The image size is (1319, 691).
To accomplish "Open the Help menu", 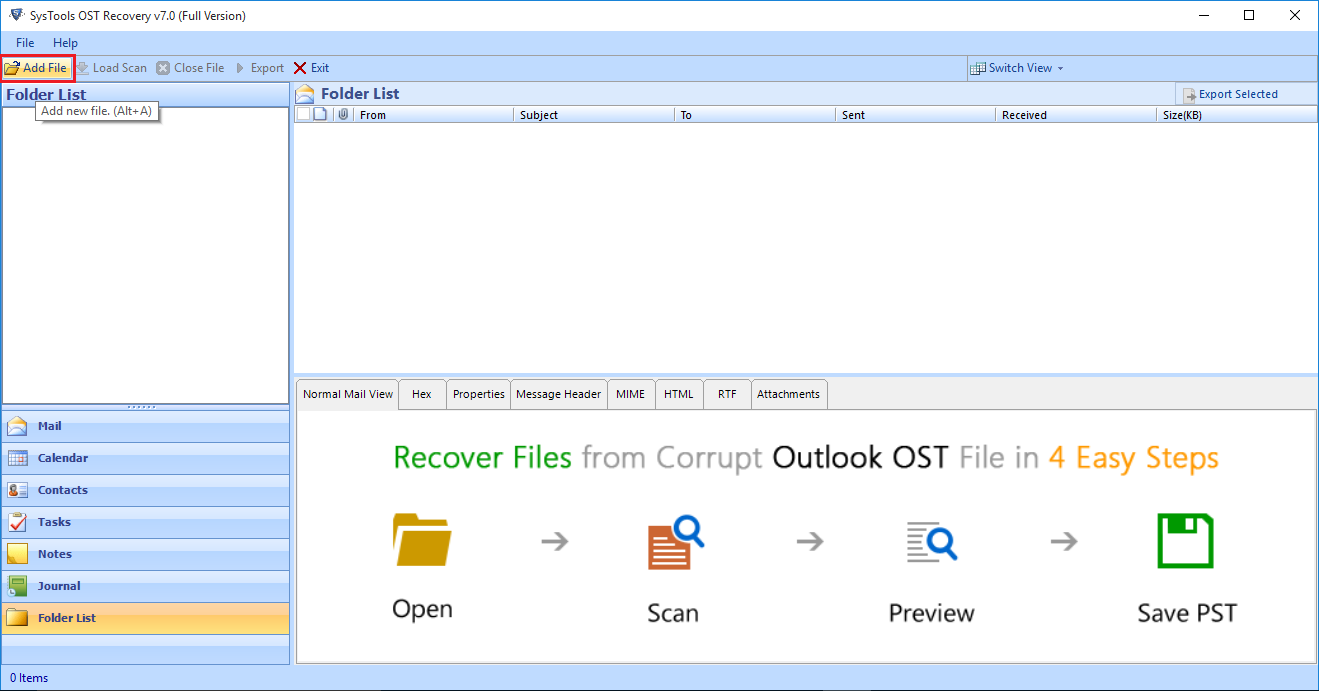I will pyautogui.click(x=65, y=43).
